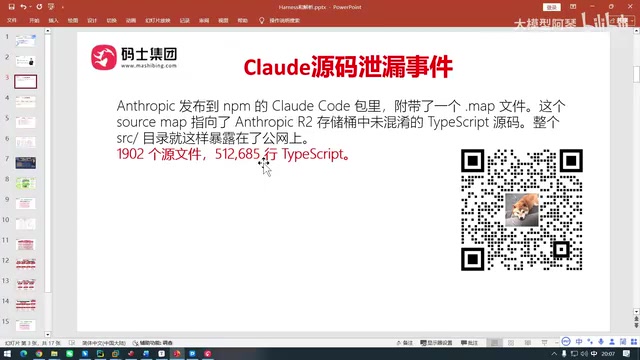Screen dimensions: 640x360
Task: Toggle the 批注 comments pane
Action: click(x=469, y=343)
